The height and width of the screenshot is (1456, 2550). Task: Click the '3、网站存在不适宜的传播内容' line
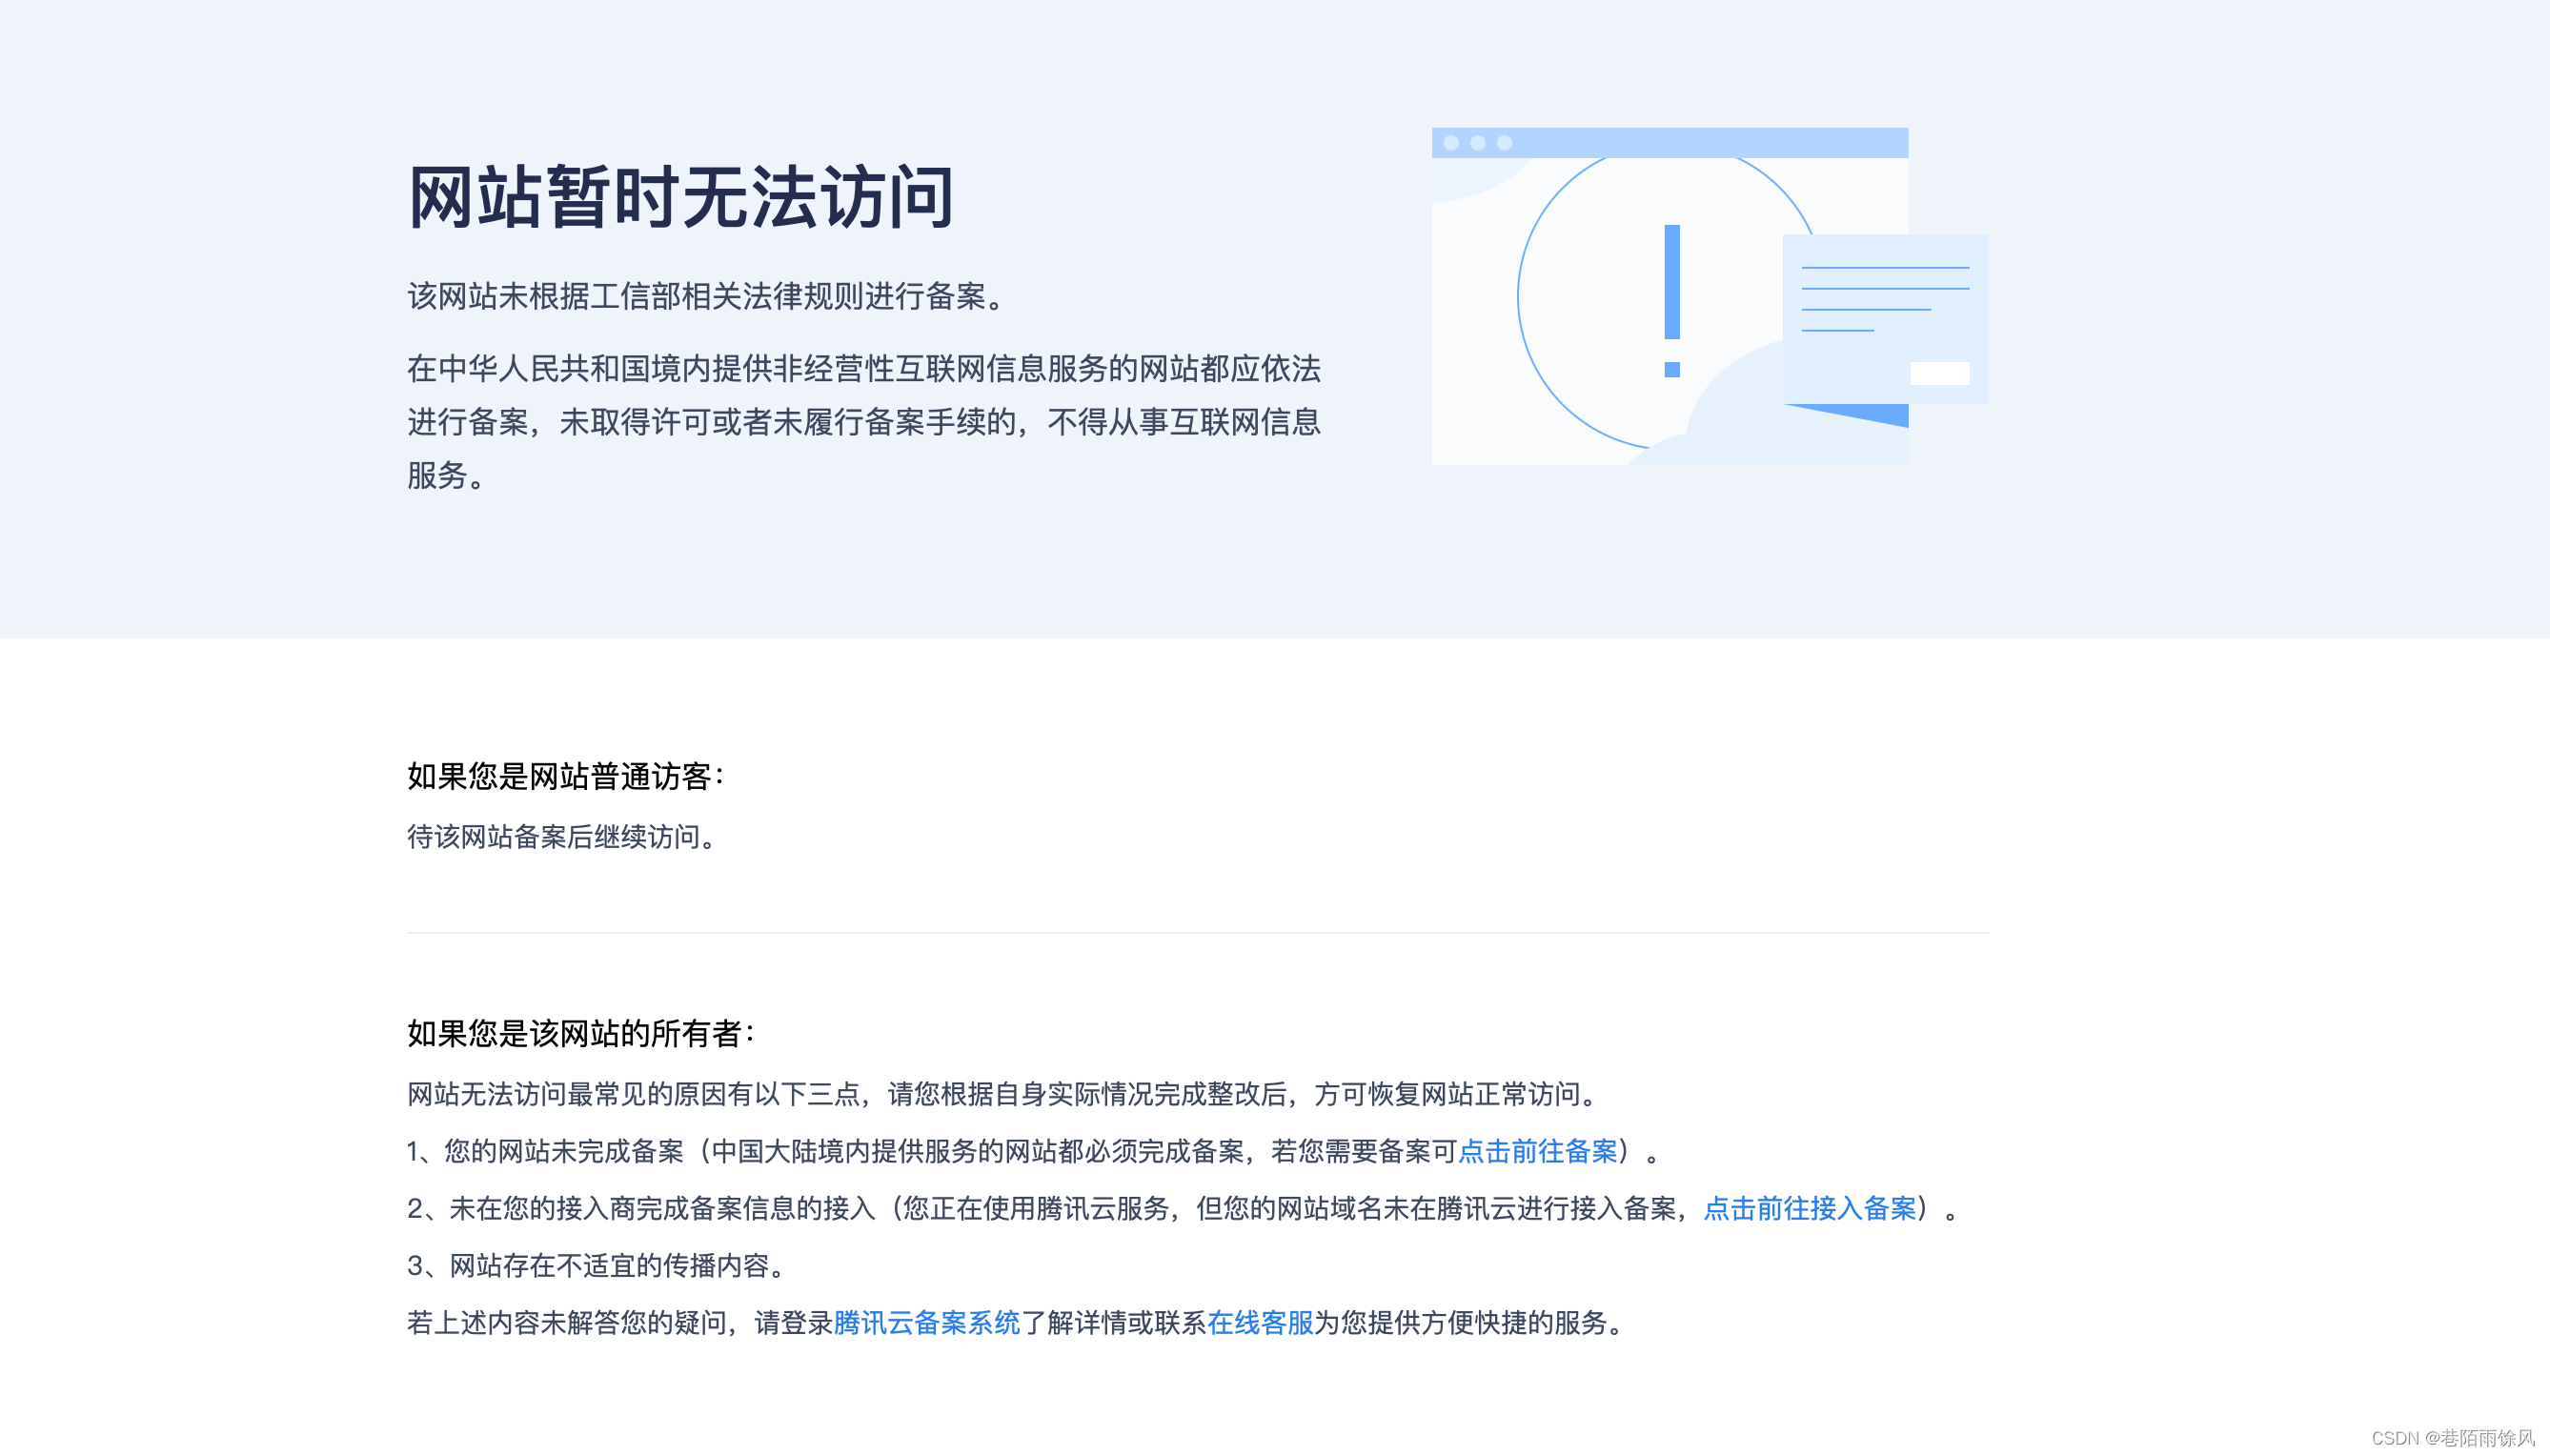click(x=597, y=1266)
